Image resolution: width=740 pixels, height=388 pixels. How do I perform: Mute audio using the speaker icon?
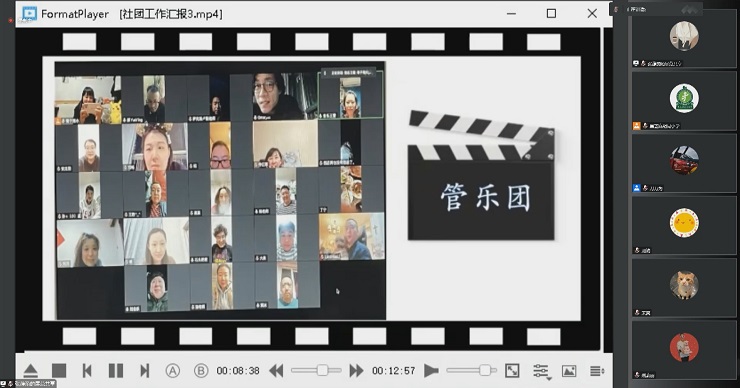(431, 371)
